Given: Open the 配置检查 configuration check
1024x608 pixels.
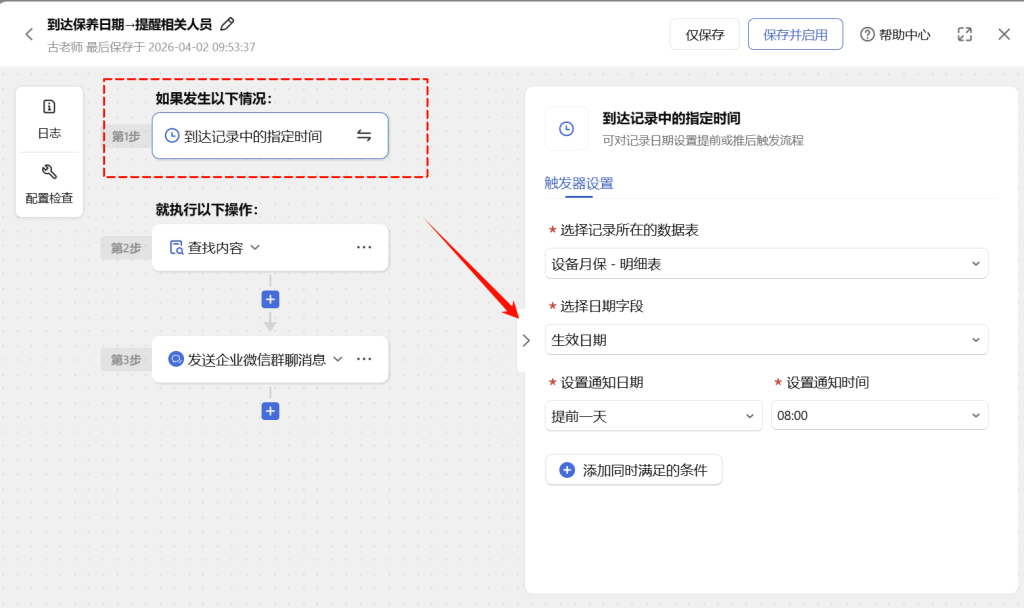Looking at the screenshot, I should (49, 185).
